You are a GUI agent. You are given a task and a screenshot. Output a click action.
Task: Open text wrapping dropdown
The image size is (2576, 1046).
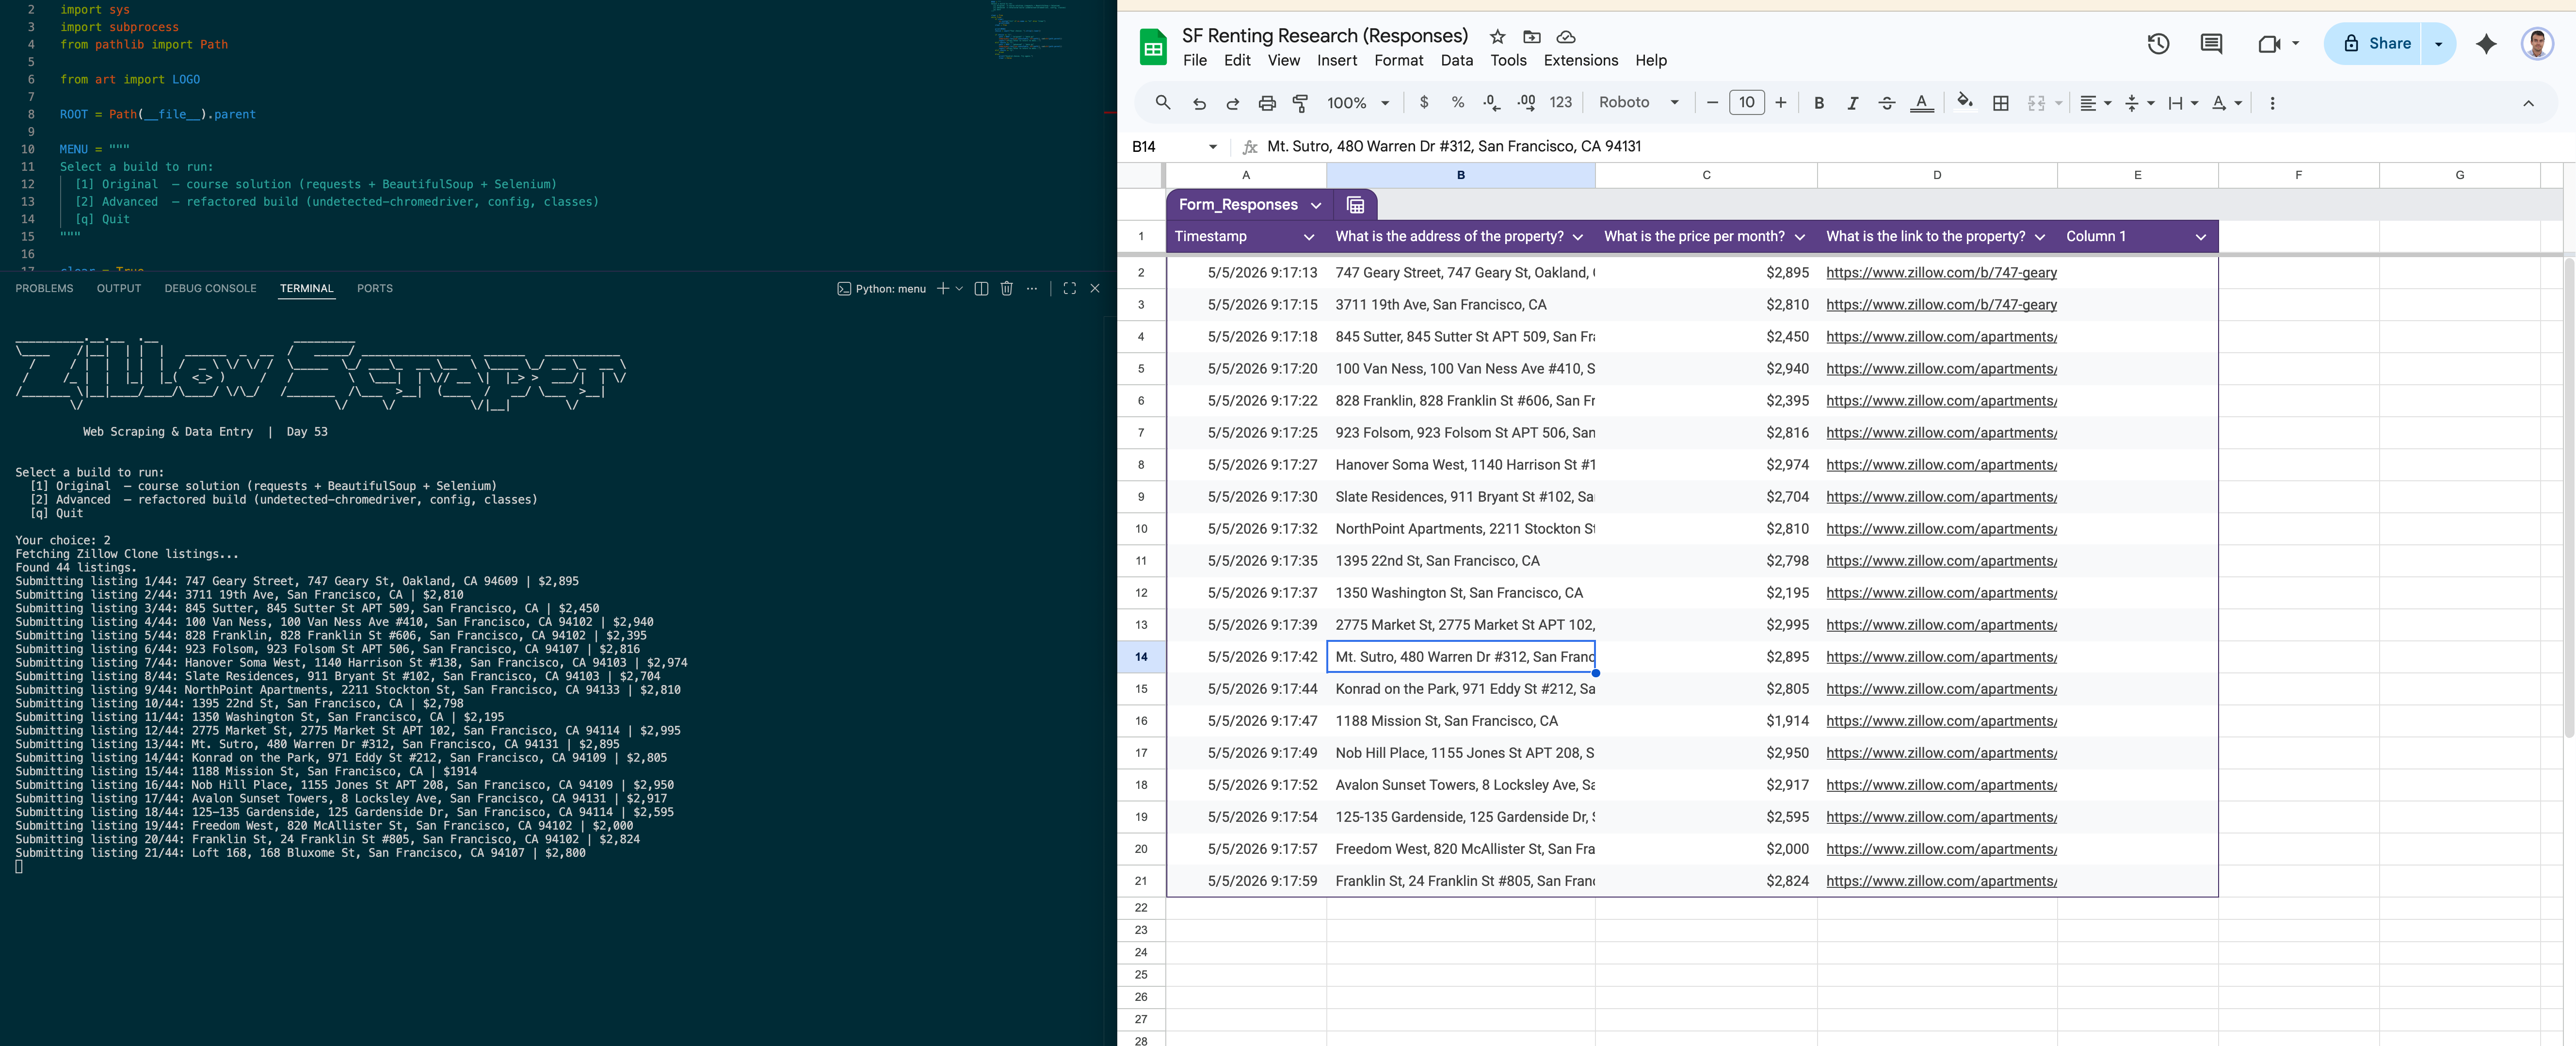(x=2182, y=103)
